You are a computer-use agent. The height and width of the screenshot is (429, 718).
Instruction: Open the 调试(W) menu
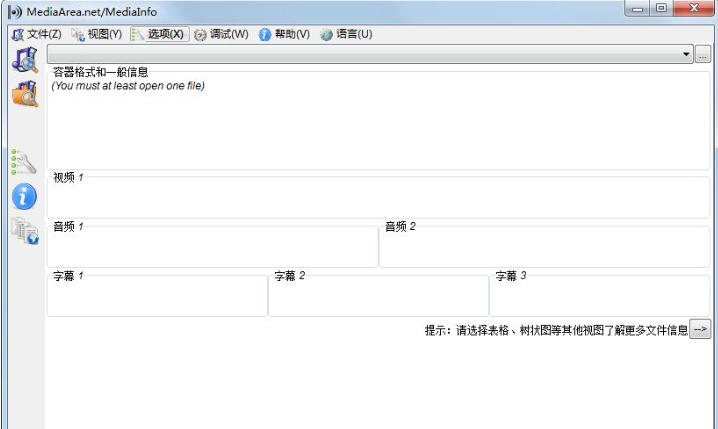point(221,34)
